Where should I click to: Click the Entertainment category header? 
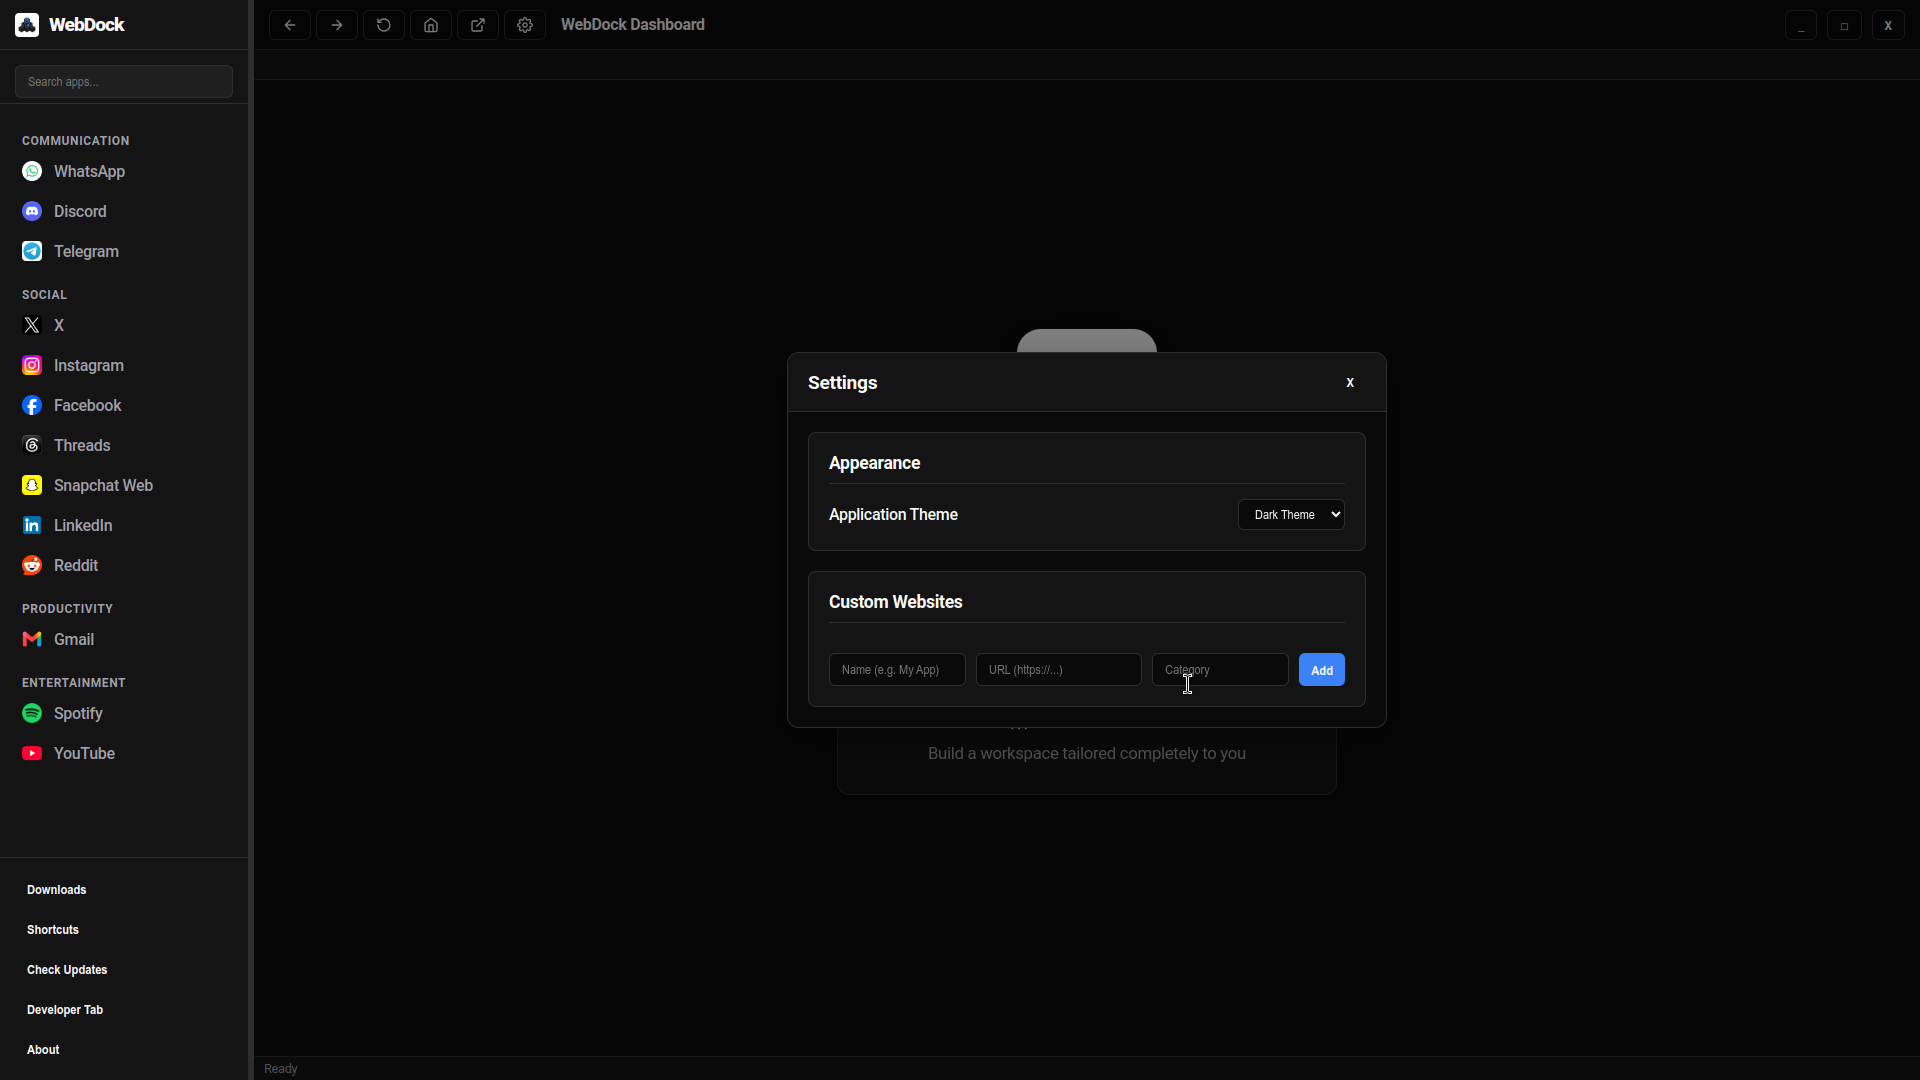click(x=74, y=683)
